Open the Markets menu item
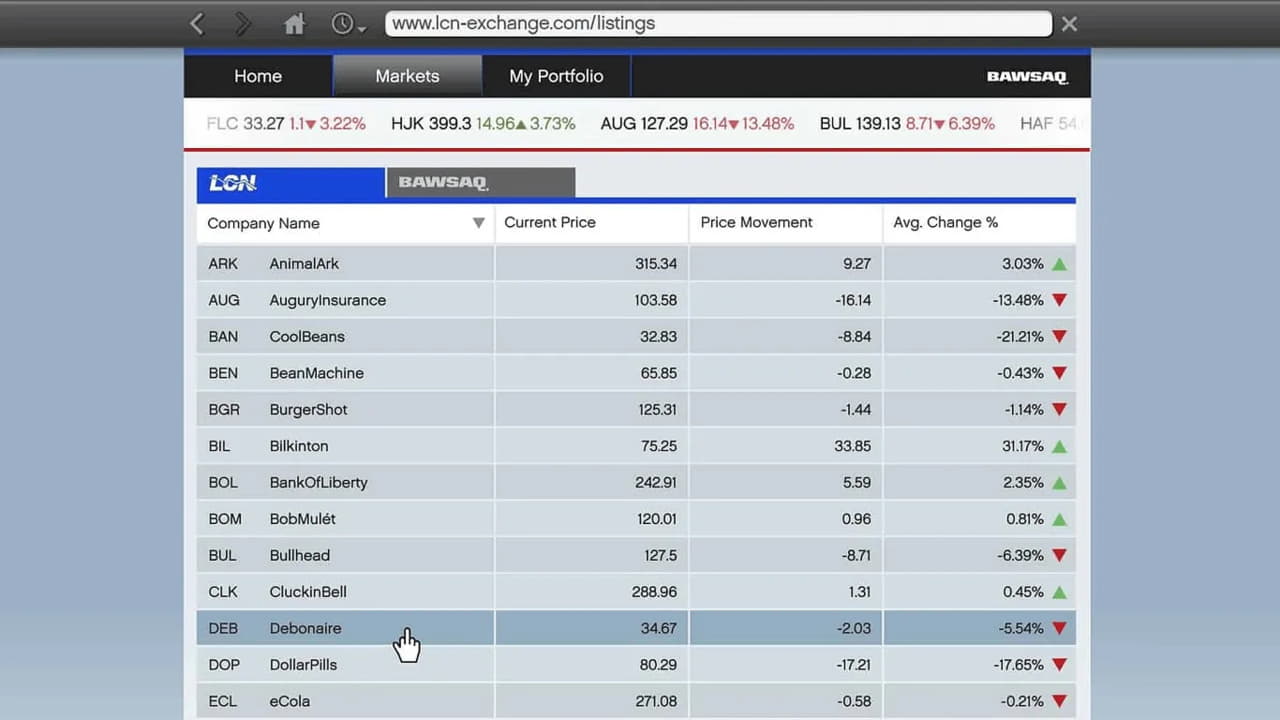The width and height of the screenshot is (1280, 720). 407,76
